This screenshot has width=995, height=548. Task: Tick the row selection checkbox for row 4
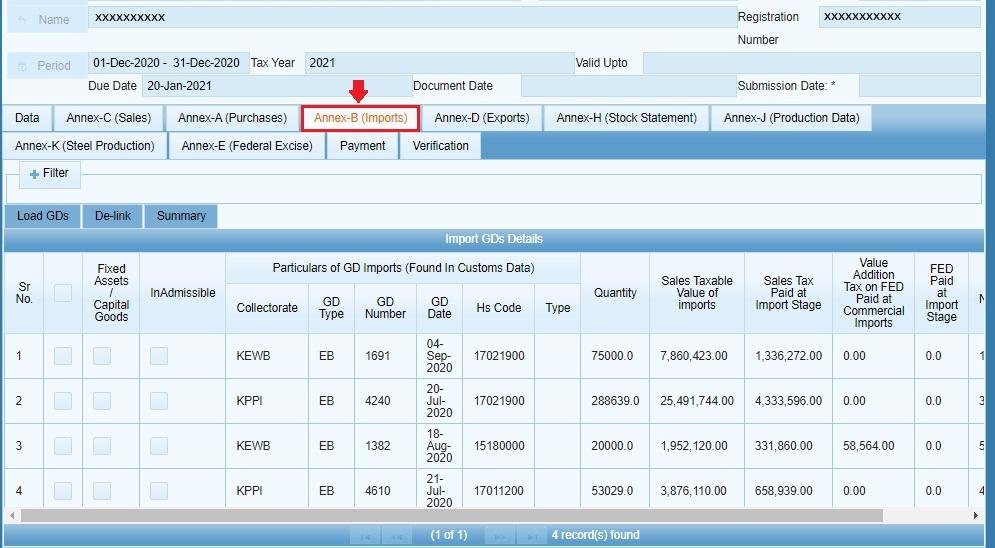[x=63, y=491]
